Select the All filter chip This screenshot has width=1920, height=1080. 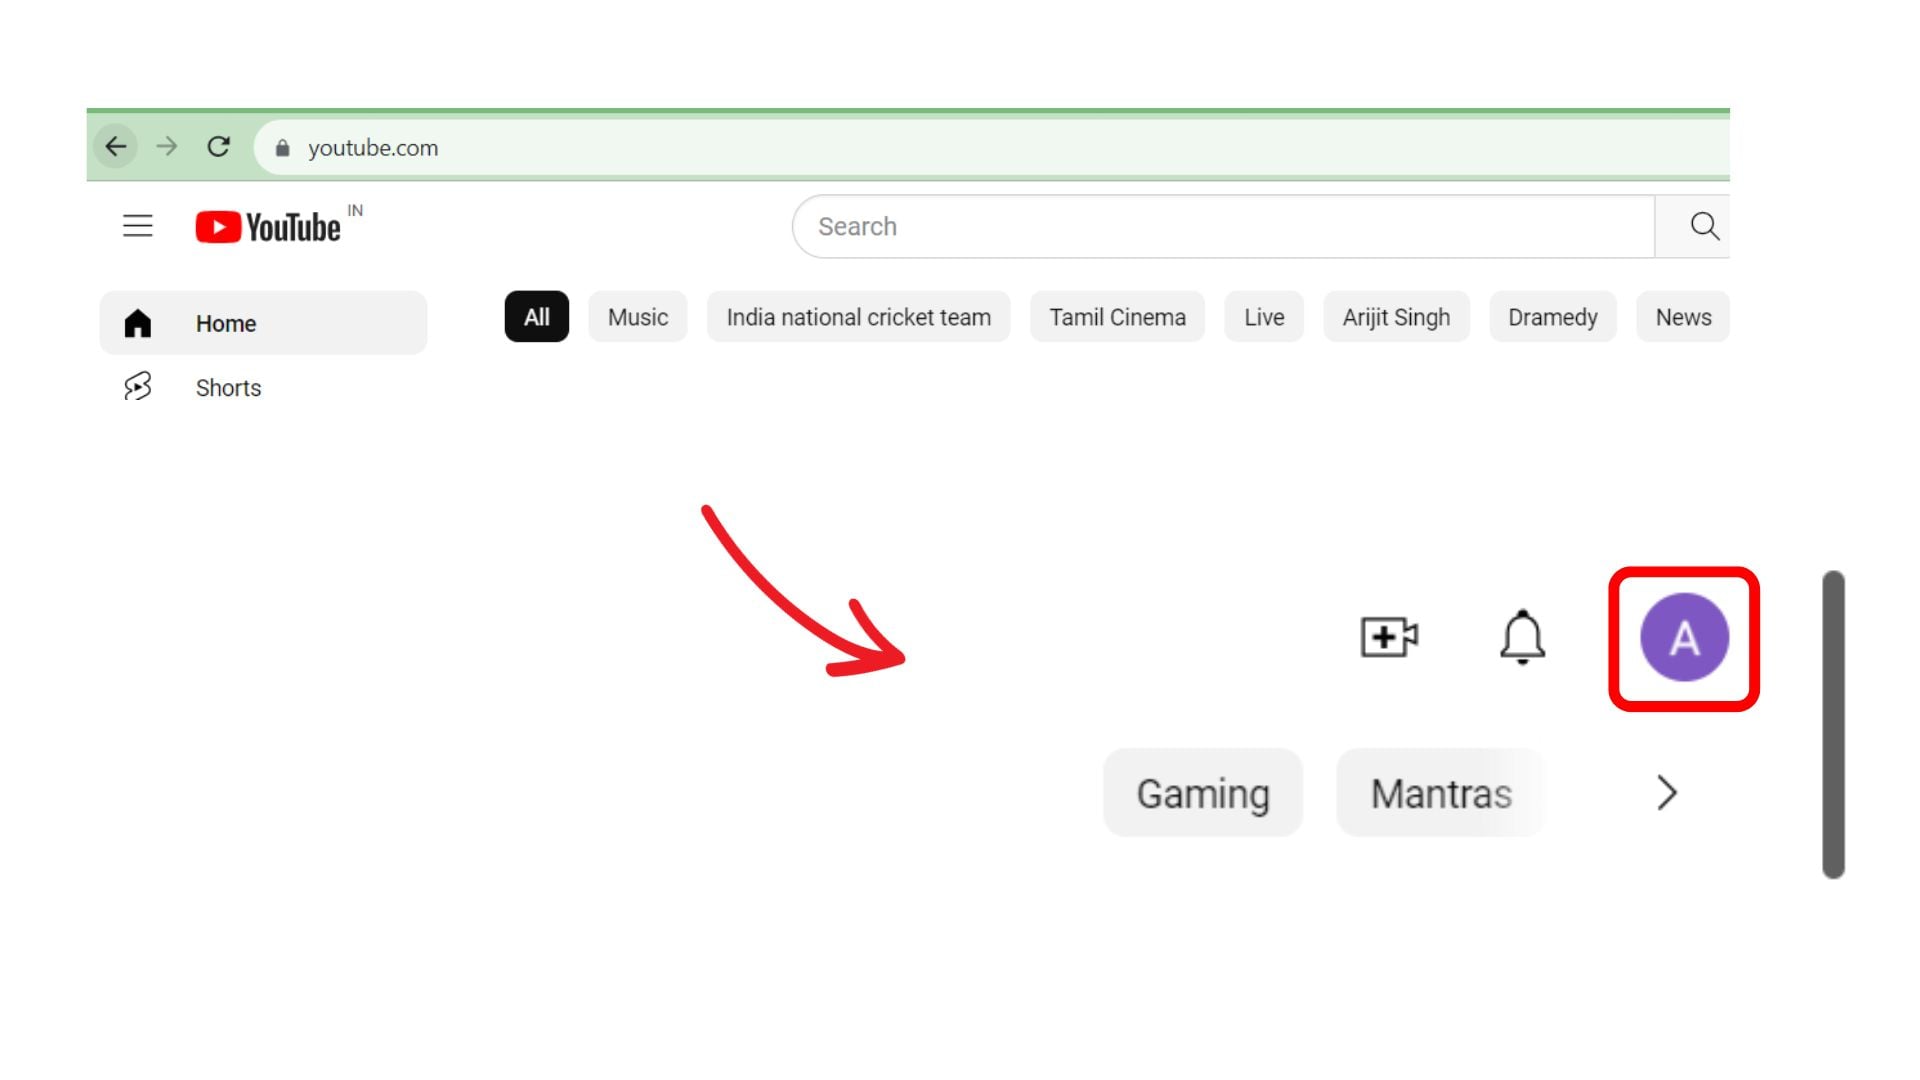537,316
